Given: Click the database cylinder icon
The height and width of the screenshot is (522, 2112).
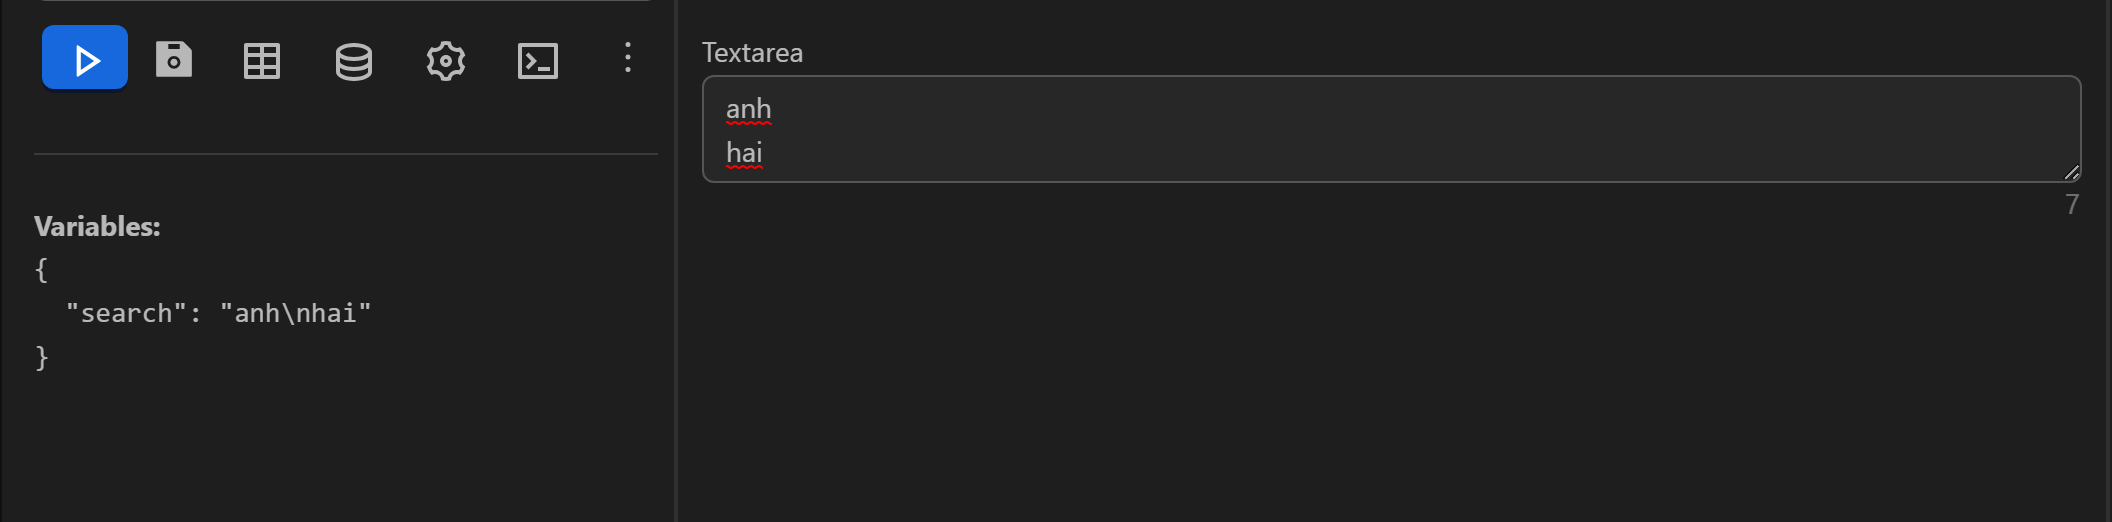Looking at the screenshot, I should [x=353, y=61].
